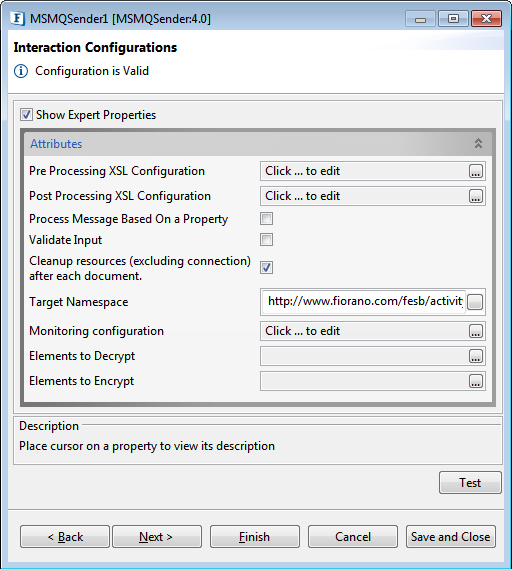Focus the Target Namespace text field
The width and height of the screenshot is (512, 569).
pyautogui.click(x=364, y=302)
